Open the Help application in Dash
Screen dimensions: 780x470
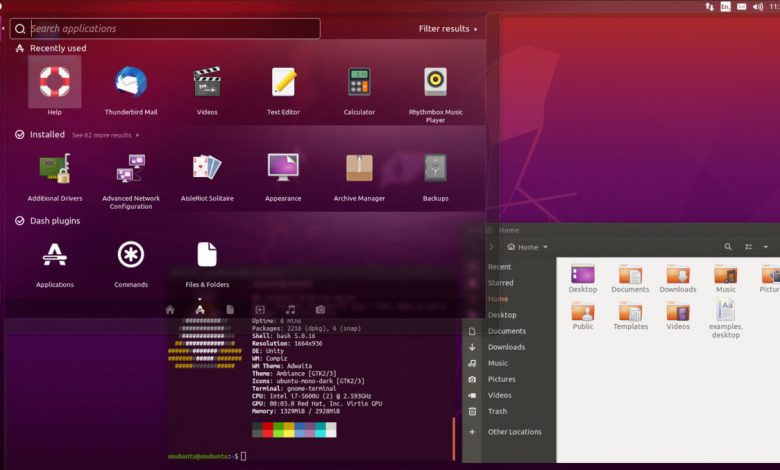coord(55,82)
